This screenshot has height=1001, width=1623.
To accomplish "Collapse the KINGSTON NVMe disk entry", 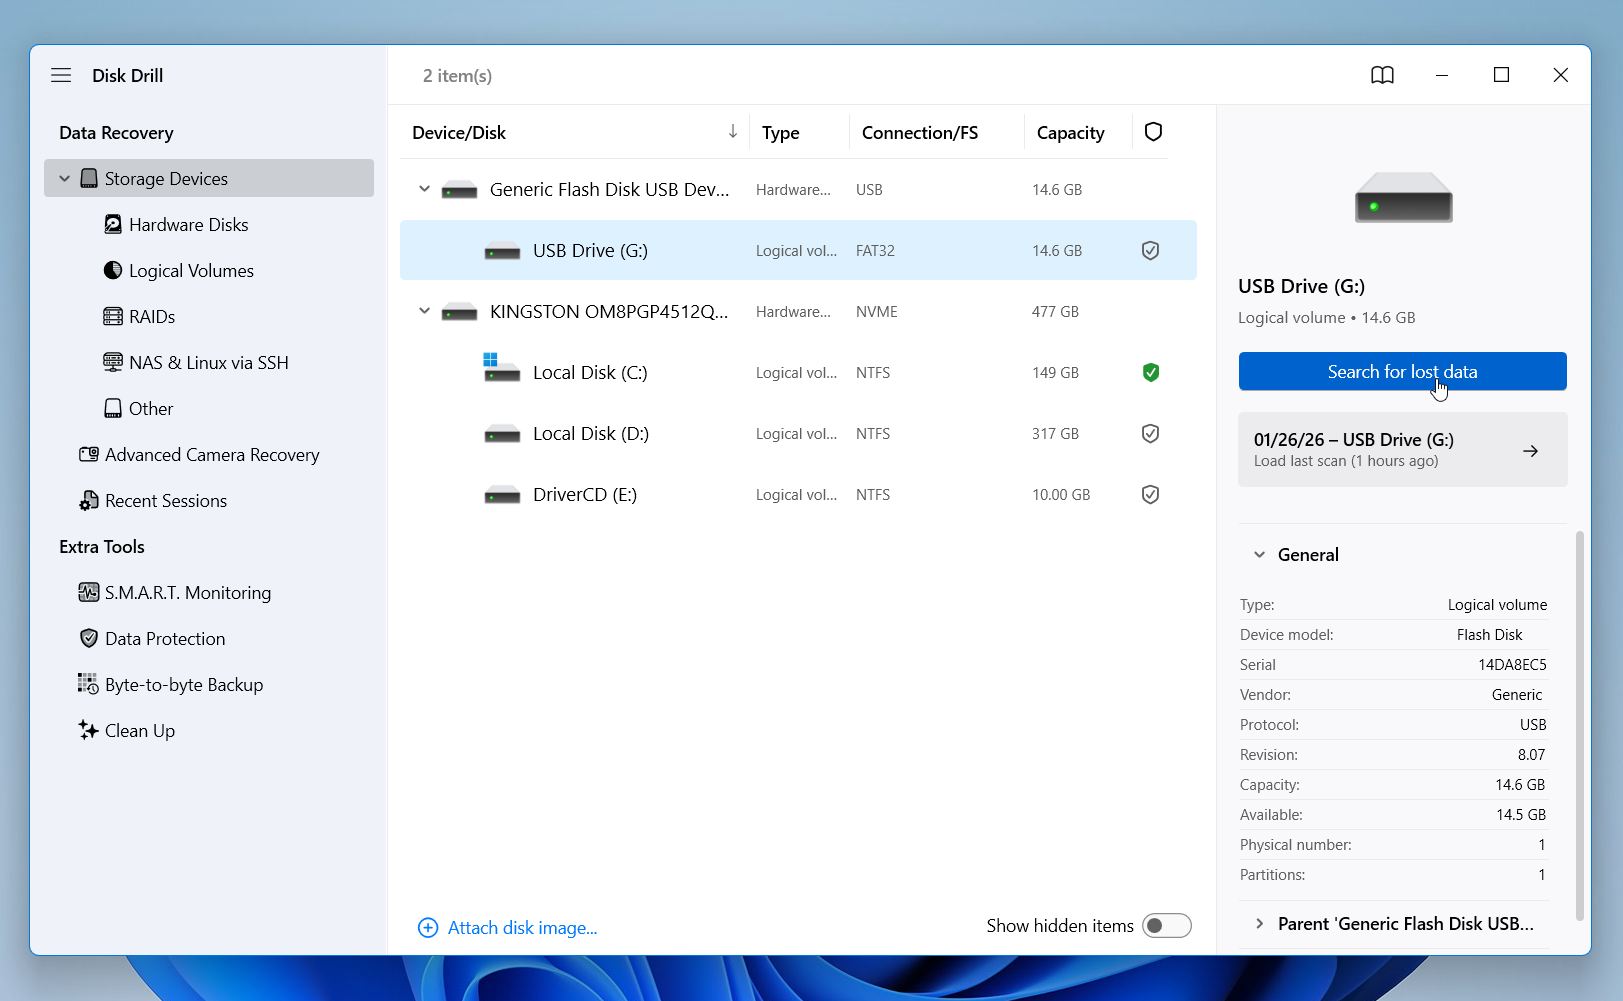I will [x=423, y=311].
